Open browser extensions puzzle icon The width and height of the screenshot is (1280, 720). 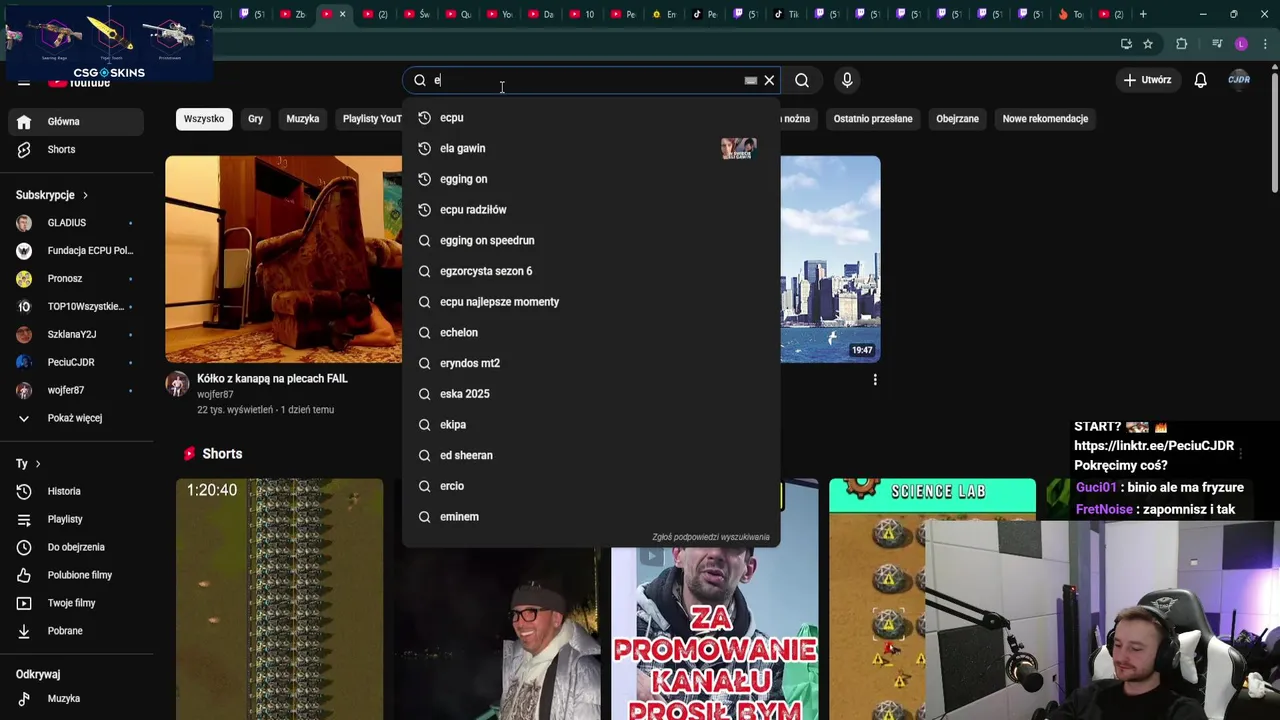click(1182, 44)
